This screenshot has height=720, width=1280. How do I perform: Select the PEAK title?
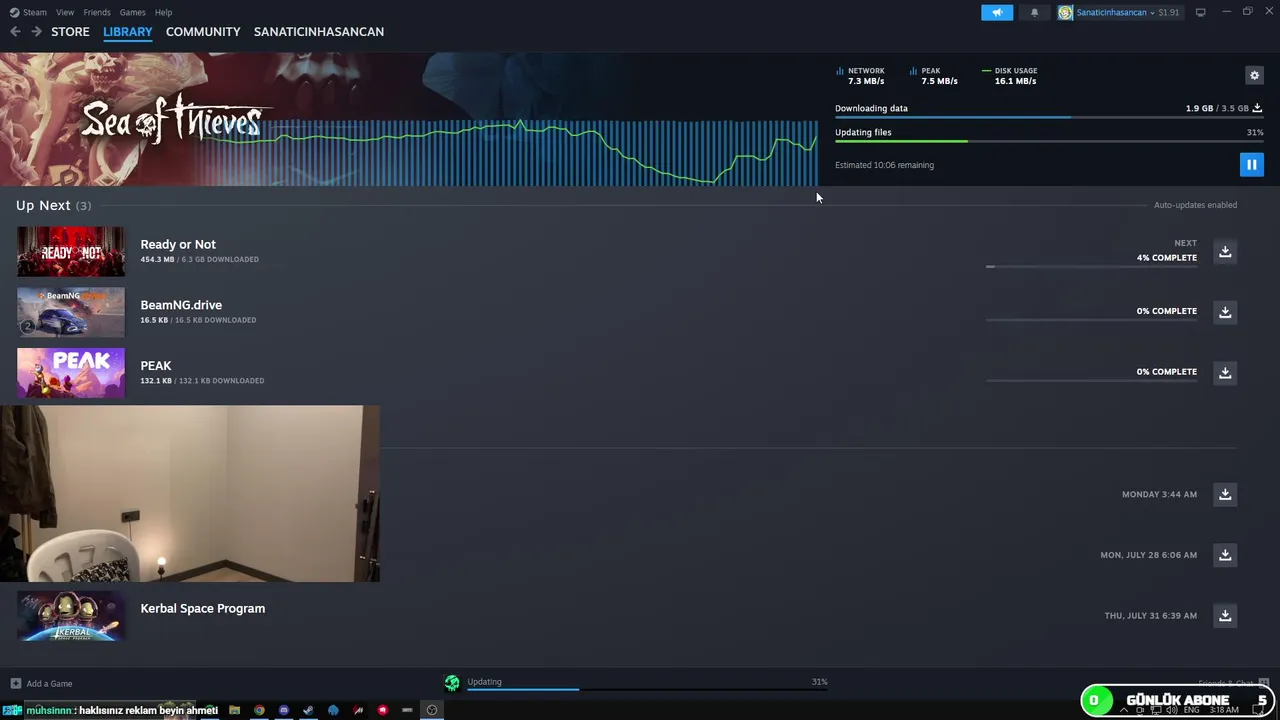[156, 366]
